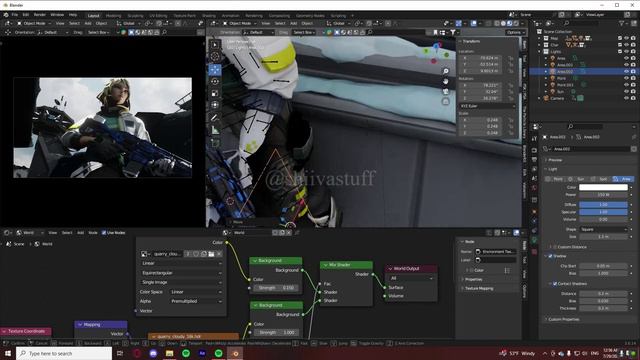Viewport: 640px width, 360px height.
Task: Choose the Measure tool
Action: pos(215,131)
